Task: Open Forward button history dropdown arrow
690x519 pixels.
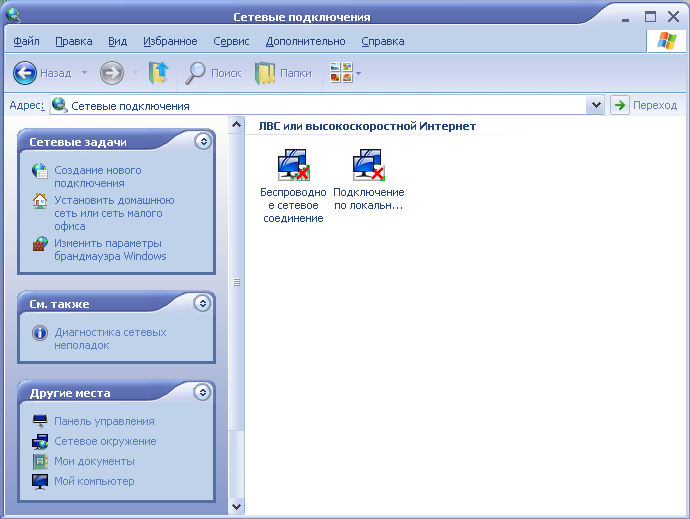Action: click(x=136, y=73)
